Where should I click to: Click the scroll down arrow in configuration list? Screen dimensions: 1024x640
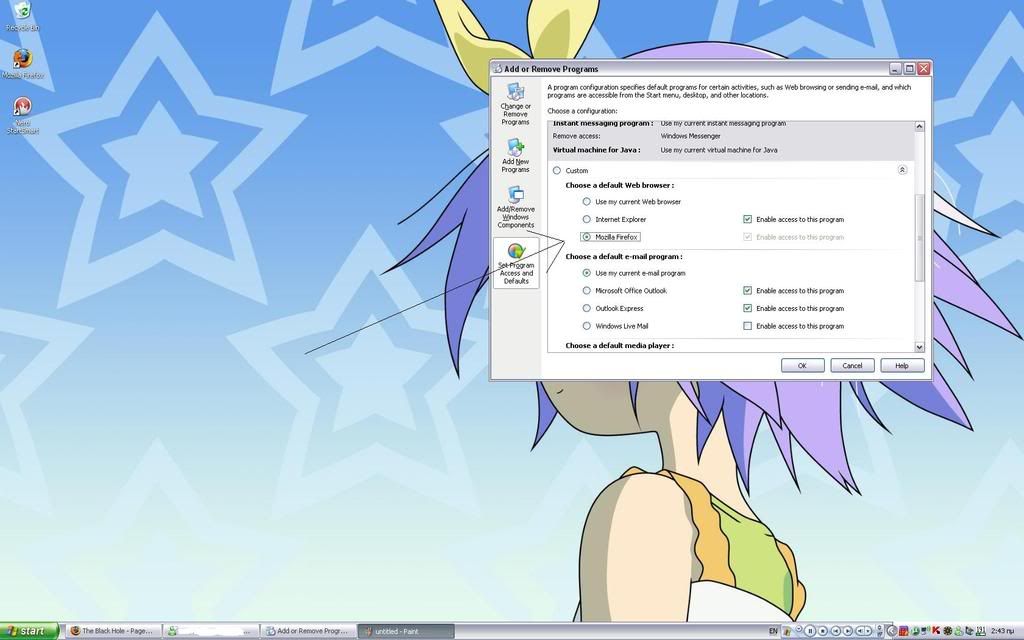pyautogui.click(x=919, y=346)
